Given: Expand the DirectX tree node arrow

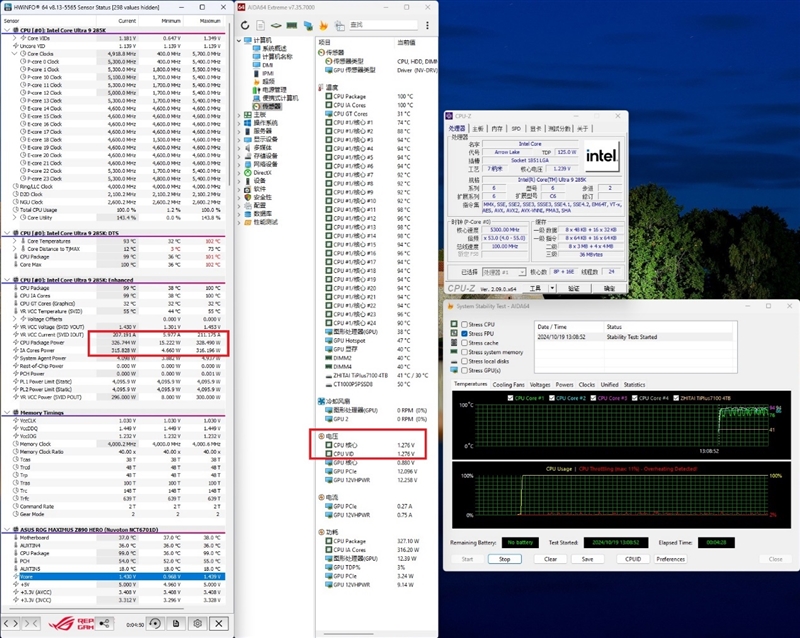Looking at the screenshot, I should pos(239,173).
